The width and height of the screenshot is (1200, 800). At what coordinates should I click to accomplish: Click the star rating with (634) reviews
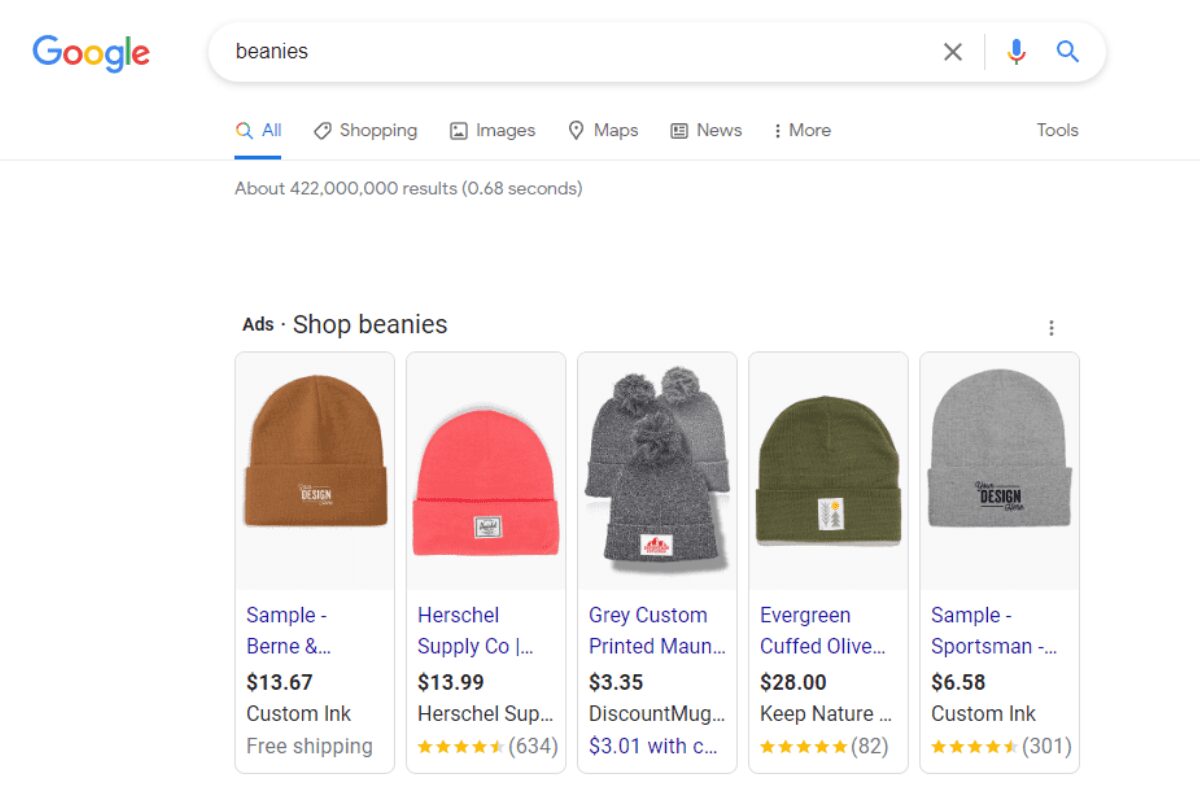click(487, 746)
